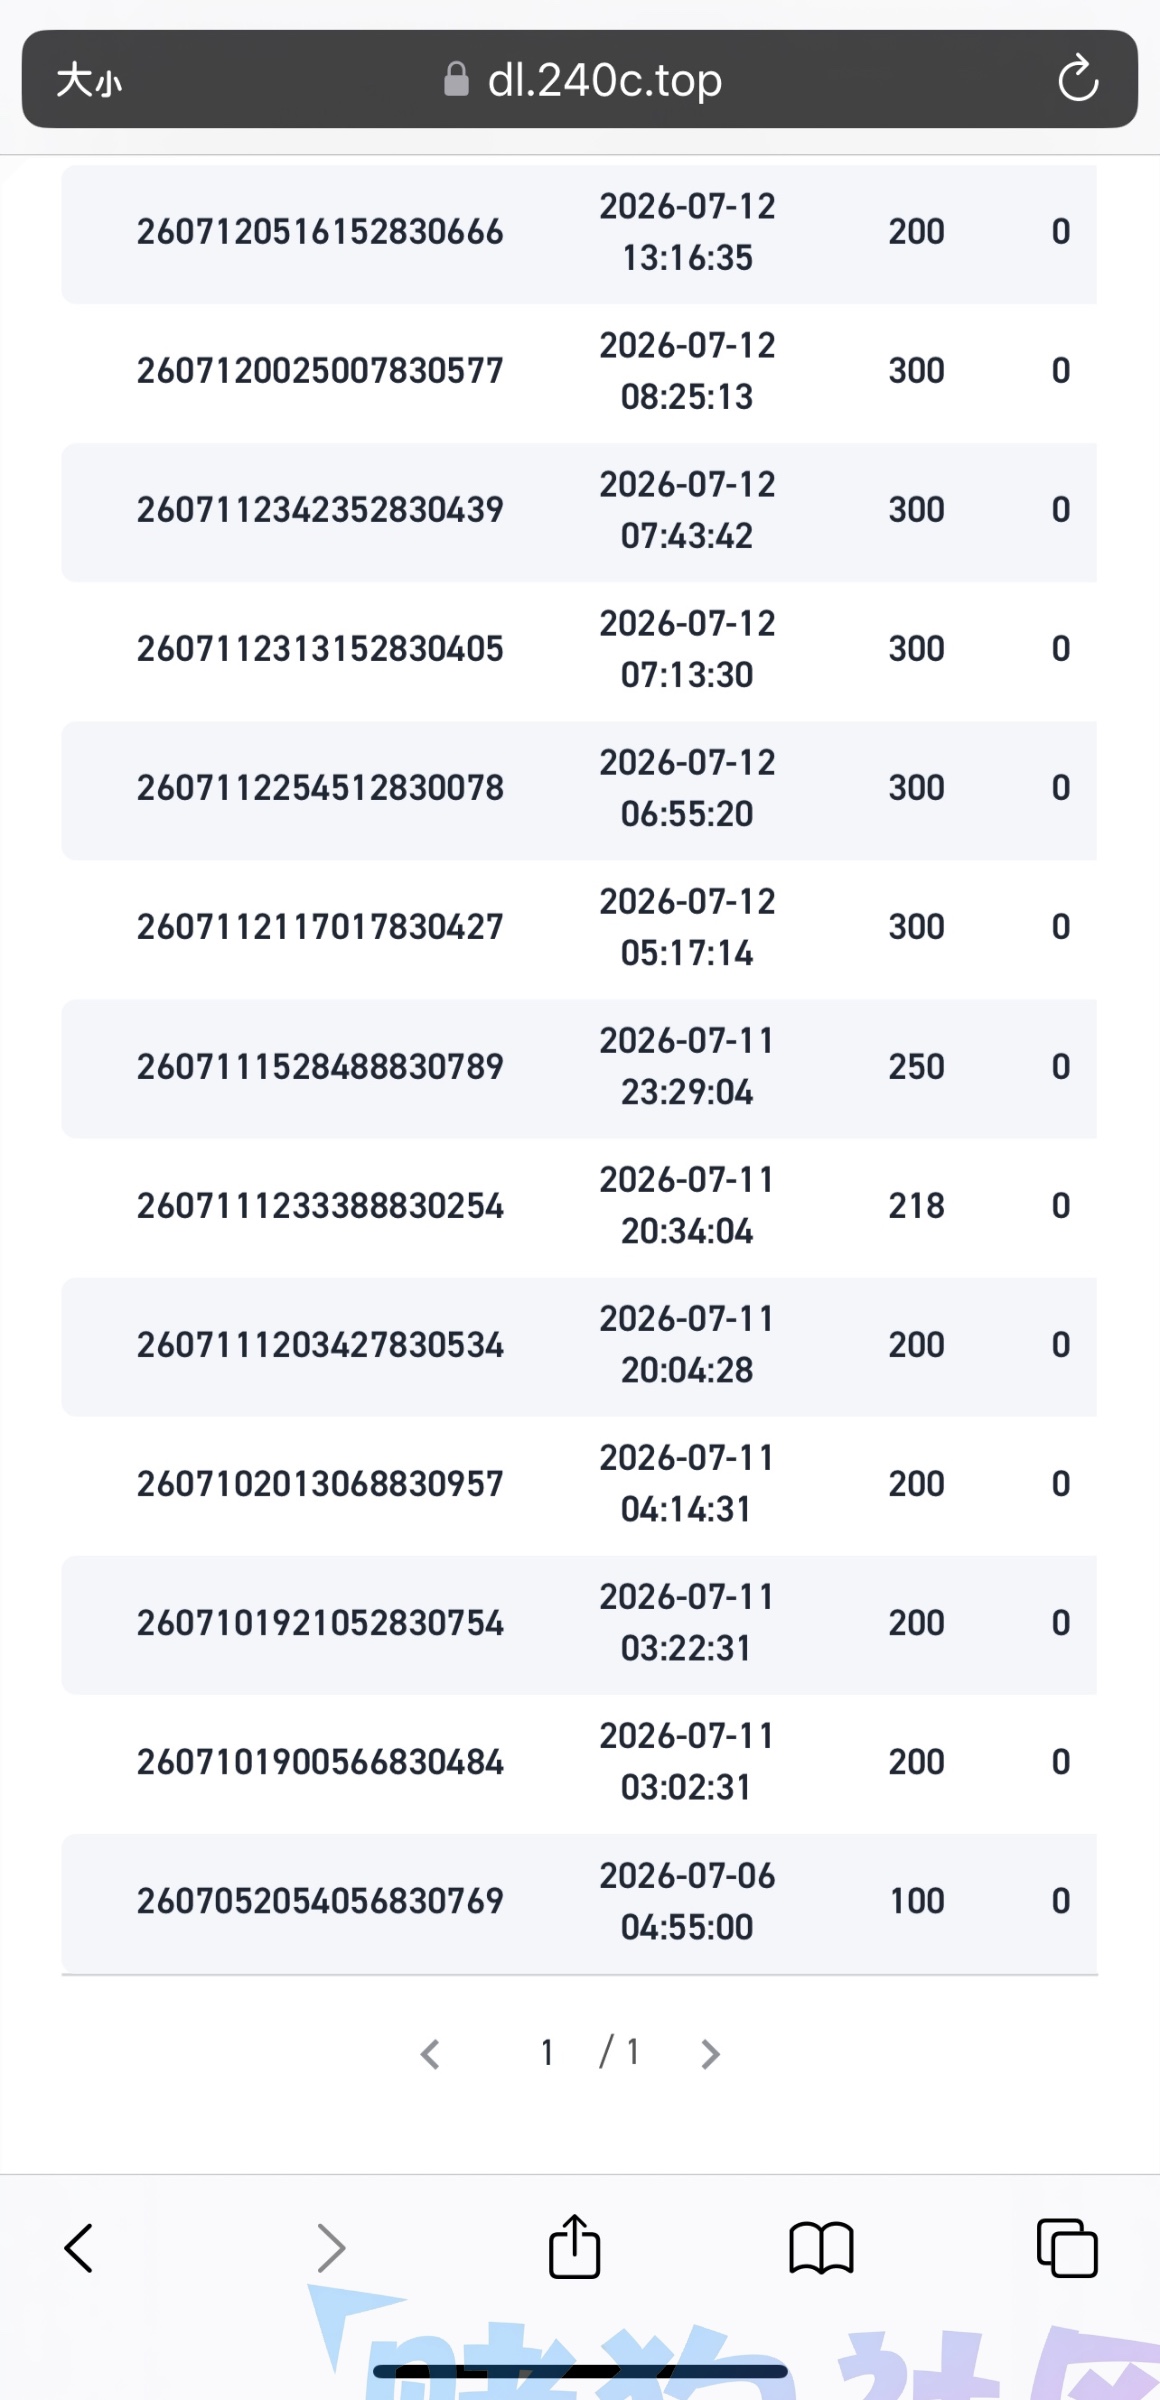
Task: Click the current page number 1 field
Action: pos(547,2053)
